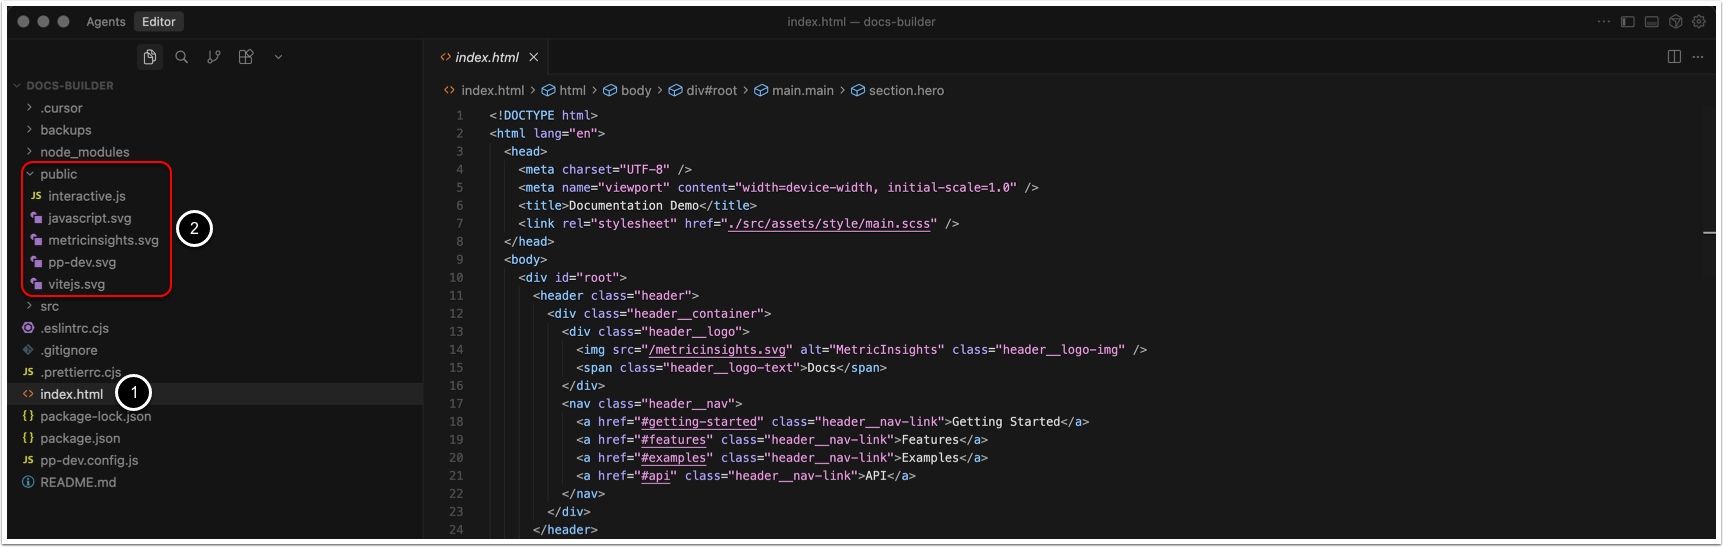The image size is (1723, 547).
Task: Follow /metricinsights.svg link in code
Action: tap(717, 350)
